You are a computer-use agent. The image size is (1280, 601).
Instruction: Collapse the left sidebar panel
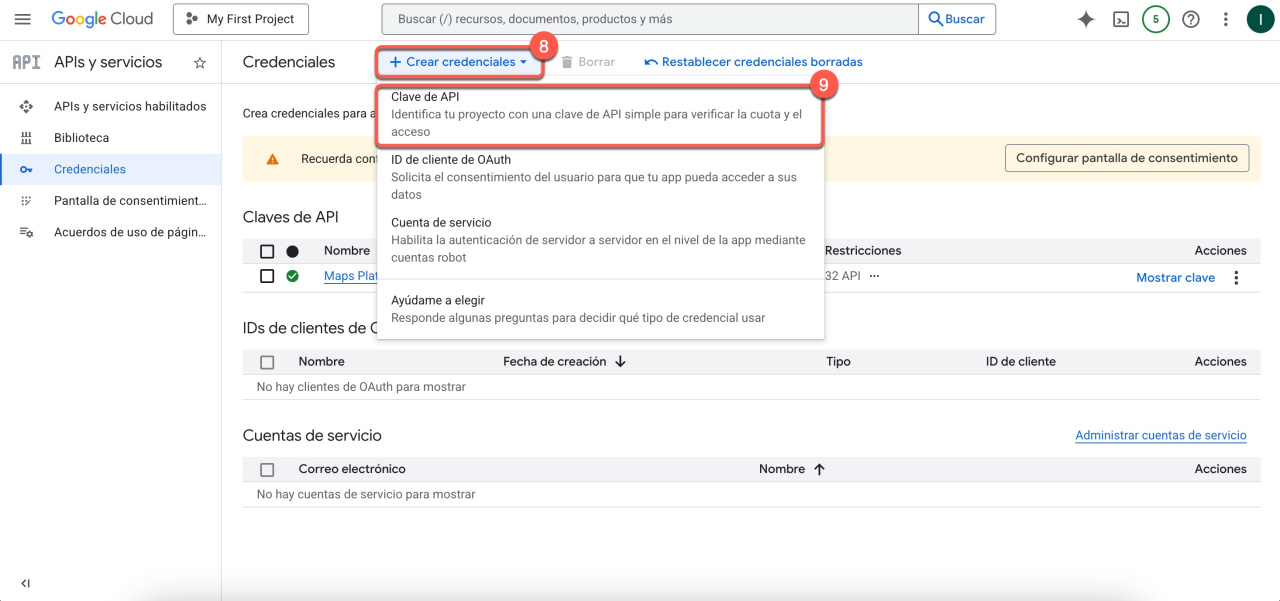[25, 583]
